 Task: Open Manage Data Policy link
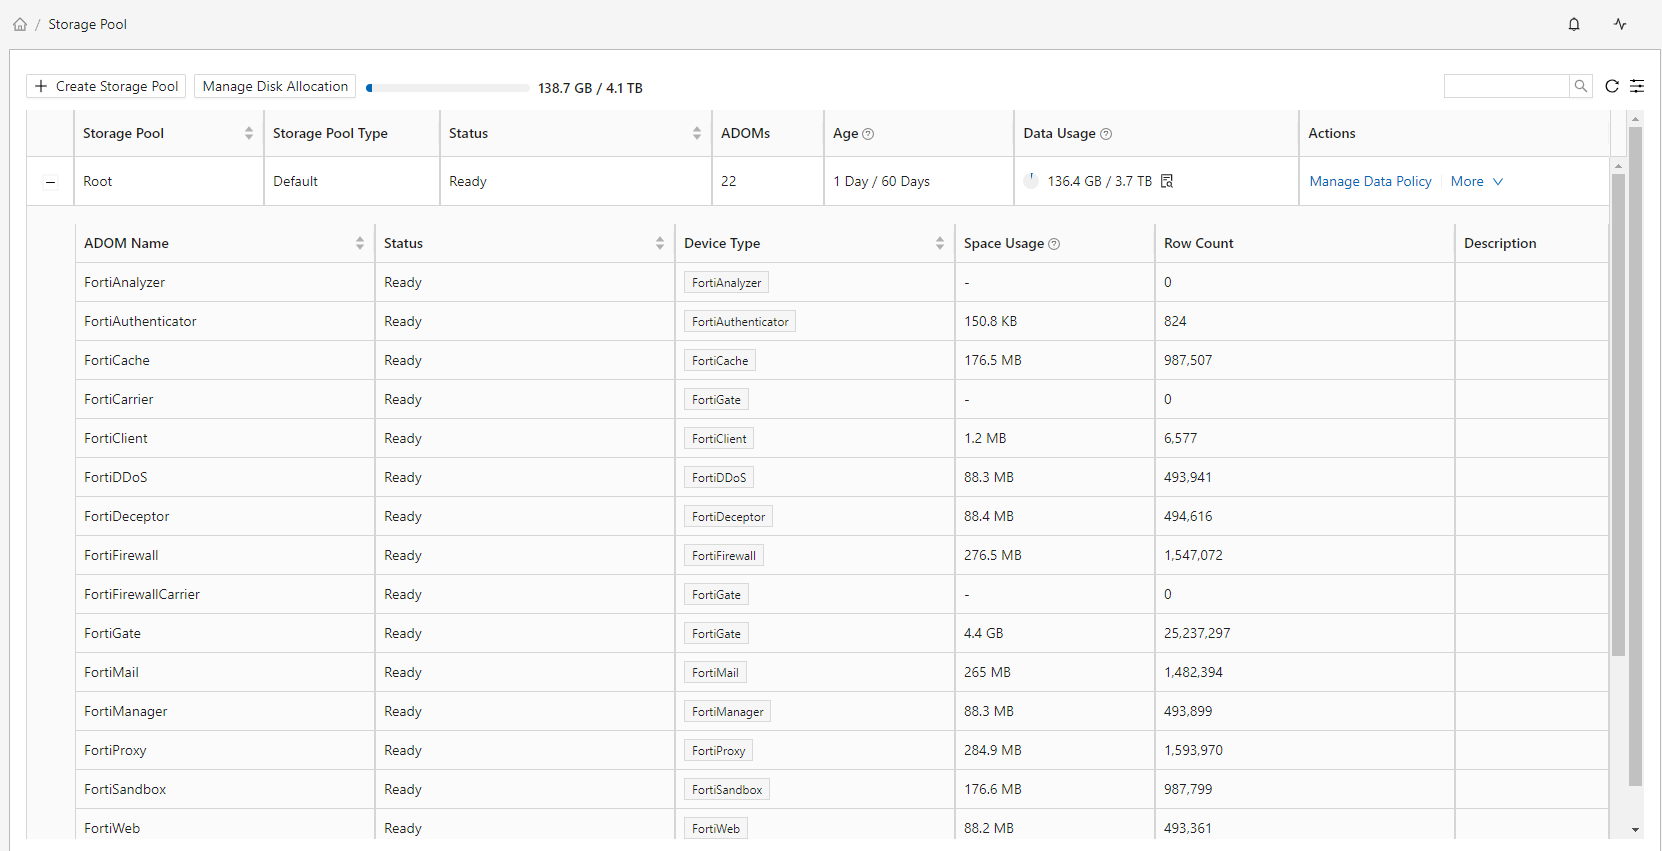[x=1370, y=181]
